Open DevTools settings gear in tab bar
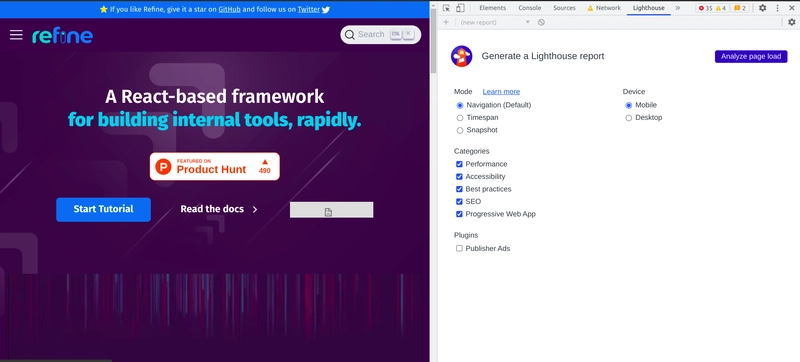800x362 pixels. tap(762, 8)
